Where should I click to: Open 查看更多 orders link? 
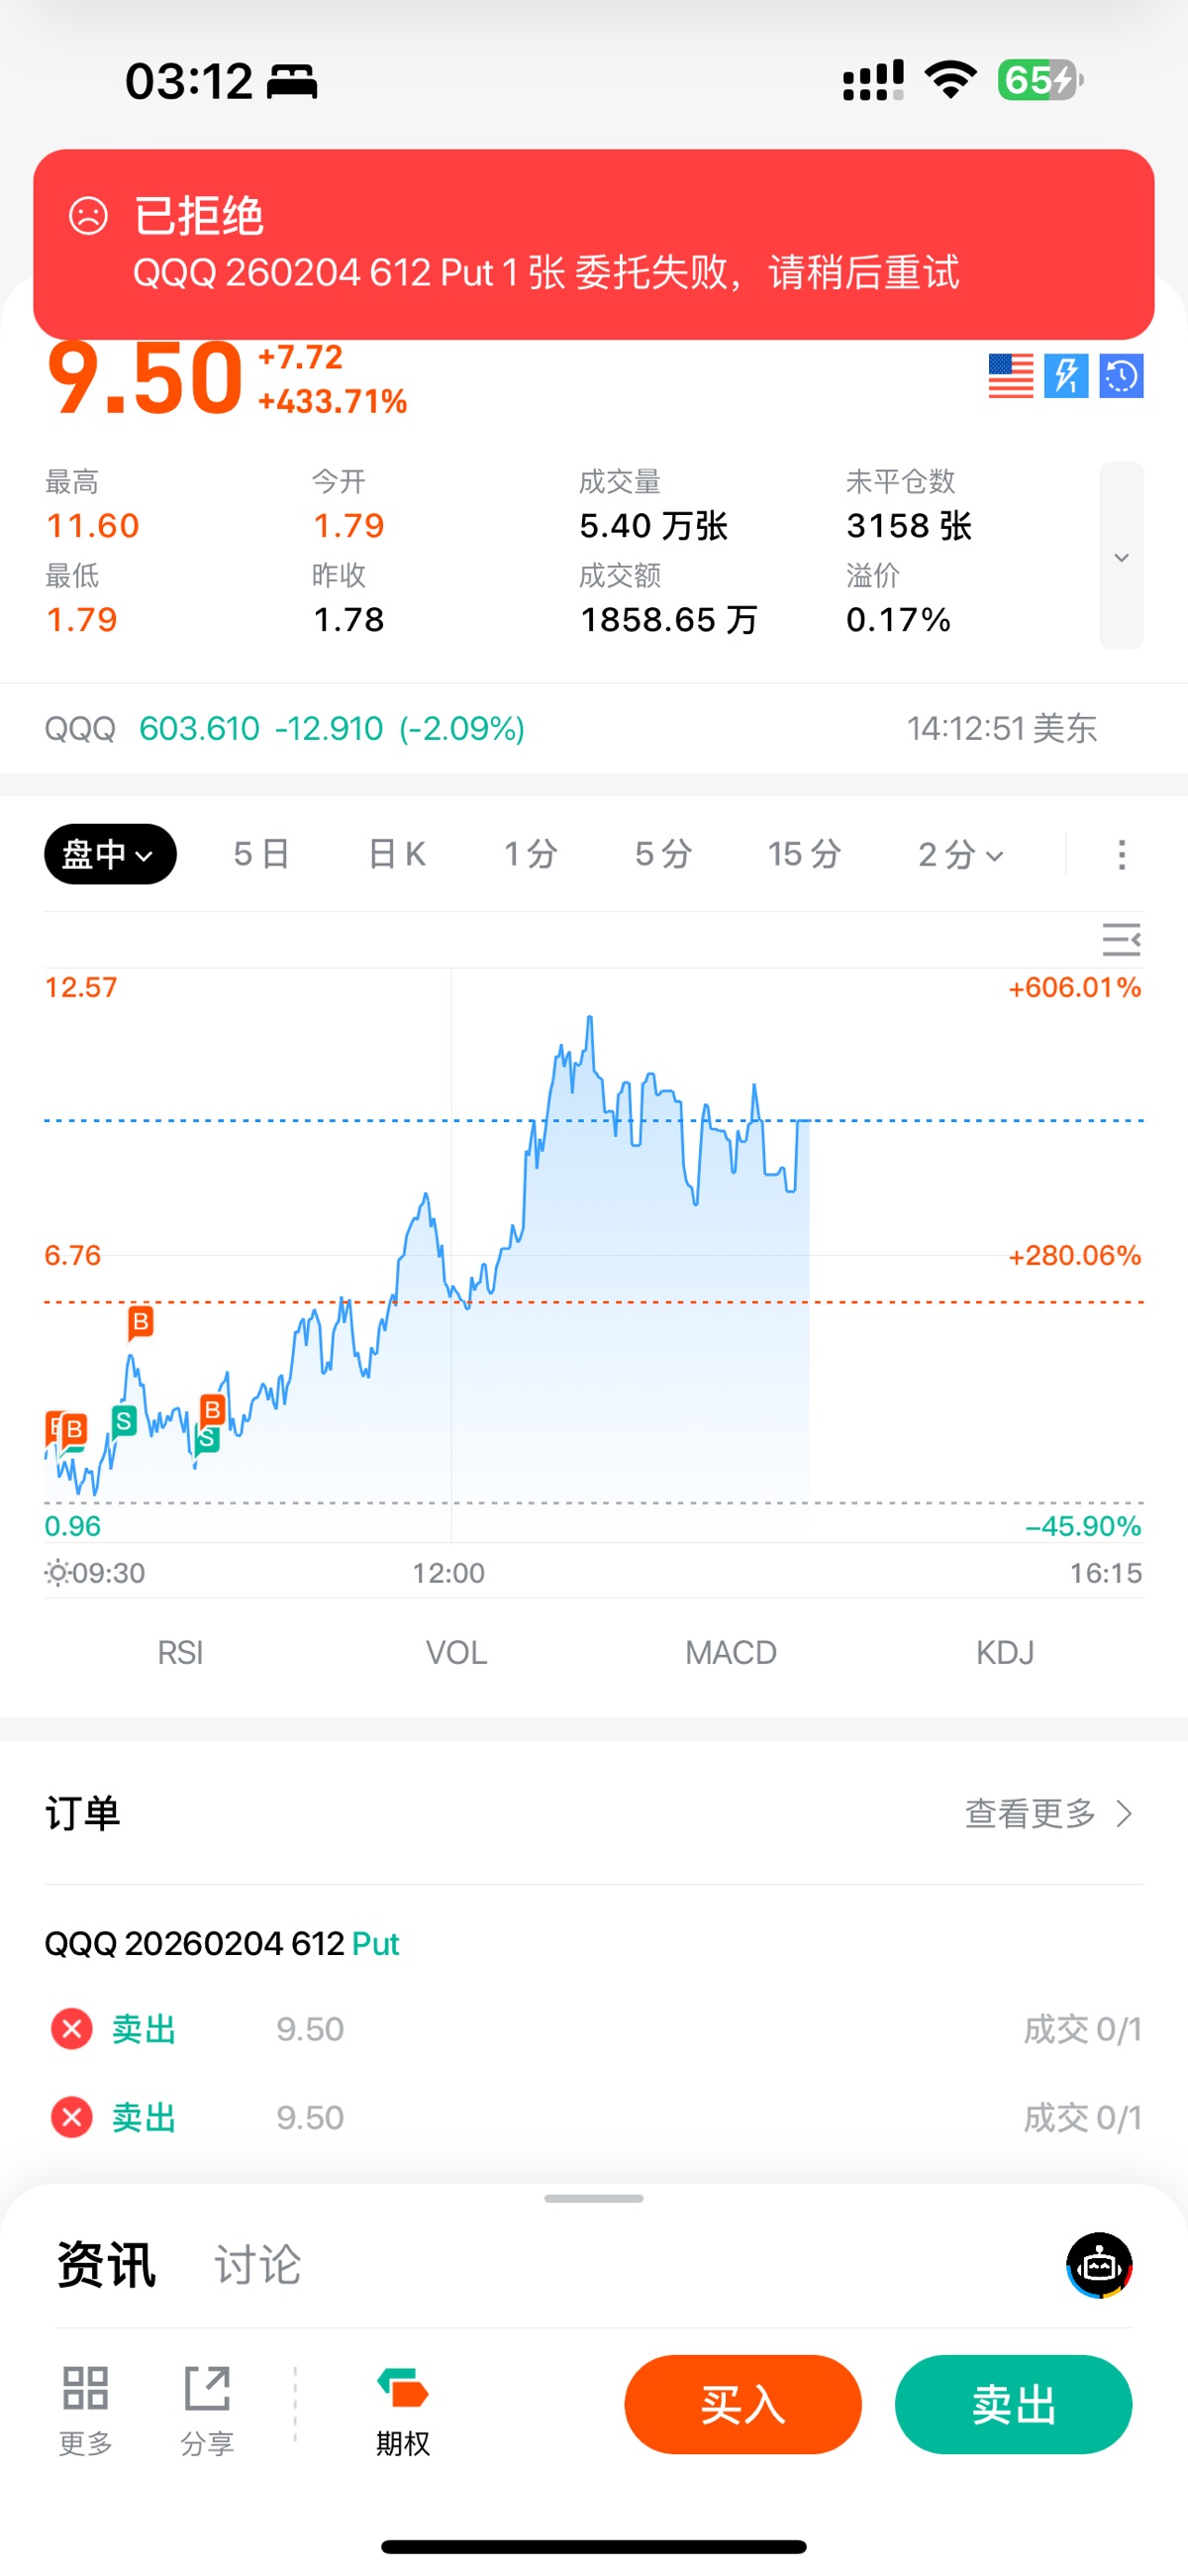point(1047,1814)
